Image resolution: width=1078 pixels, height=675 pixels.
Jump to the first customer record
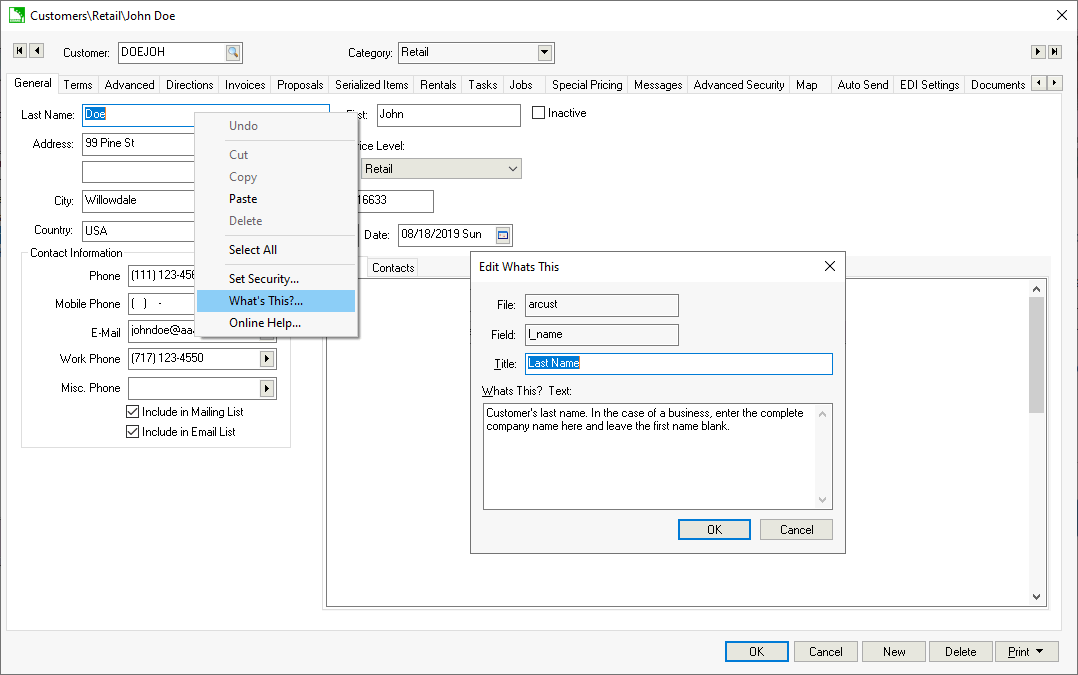19,51
